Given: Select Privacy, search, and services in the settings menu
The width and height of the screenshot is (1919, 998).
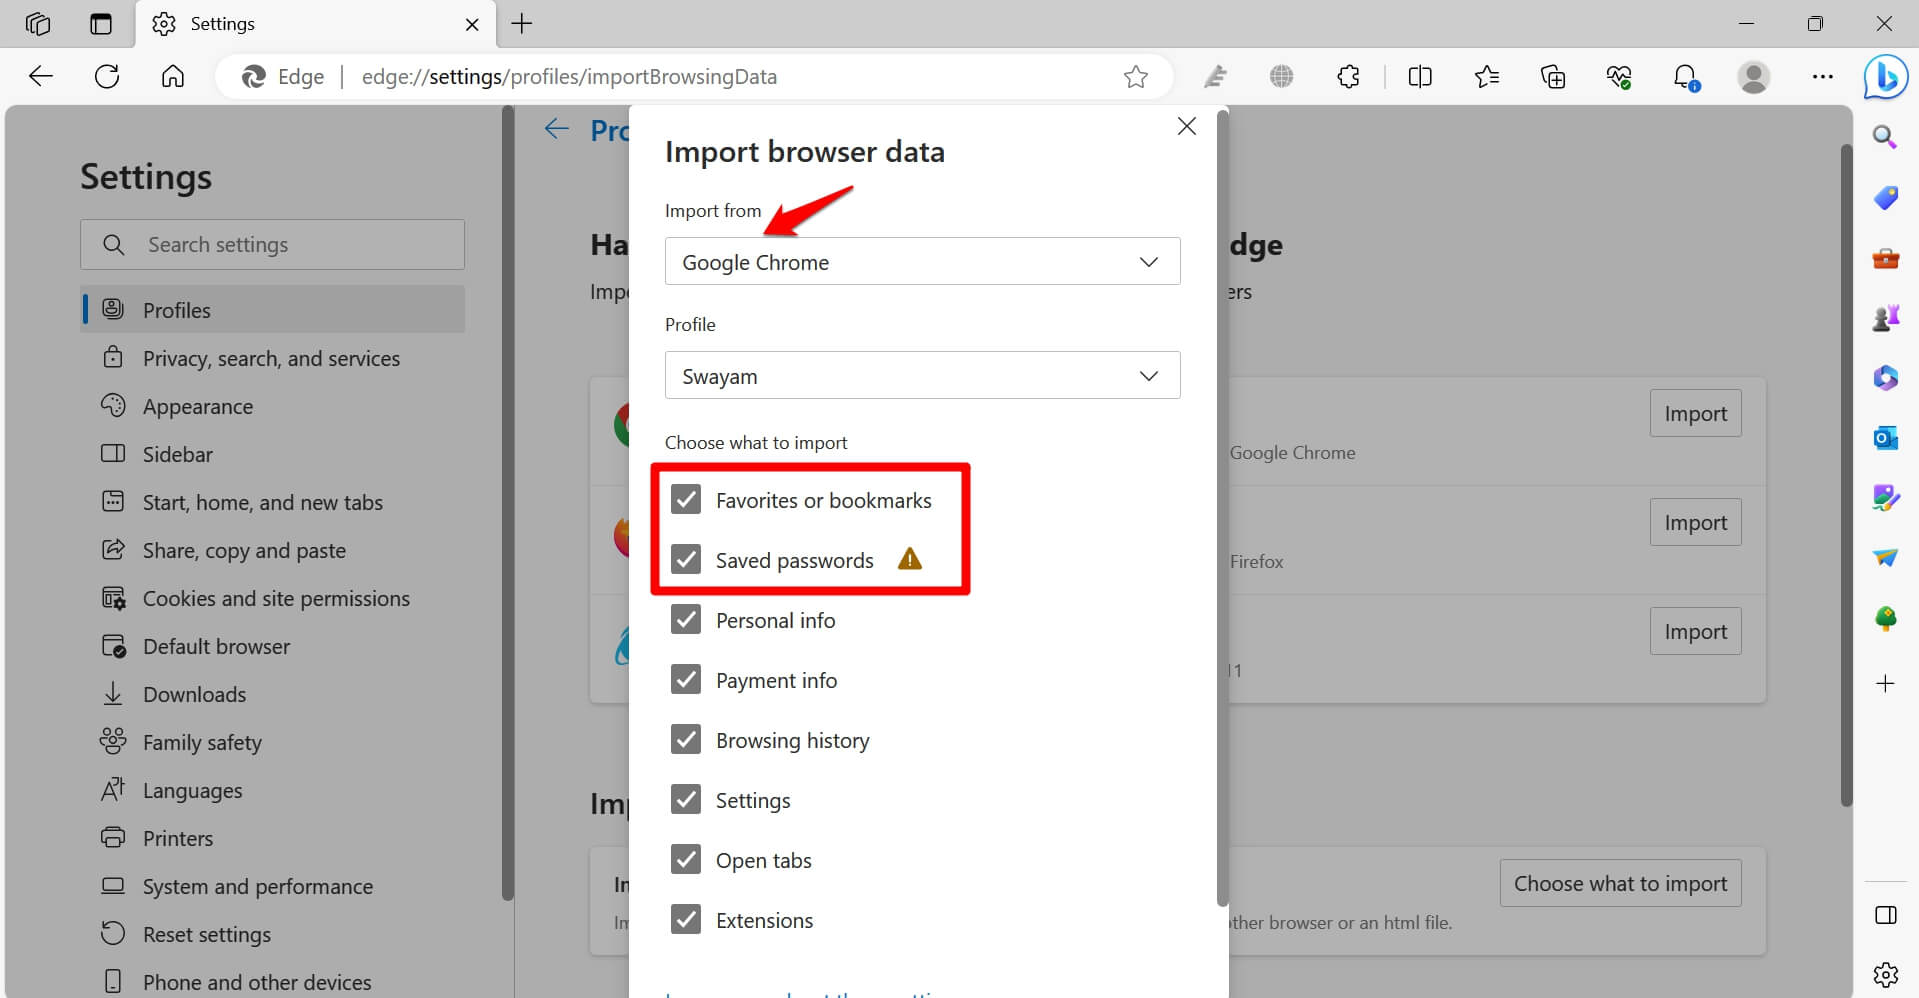Looking at the screenshot, I should click(x=271, y=358).
